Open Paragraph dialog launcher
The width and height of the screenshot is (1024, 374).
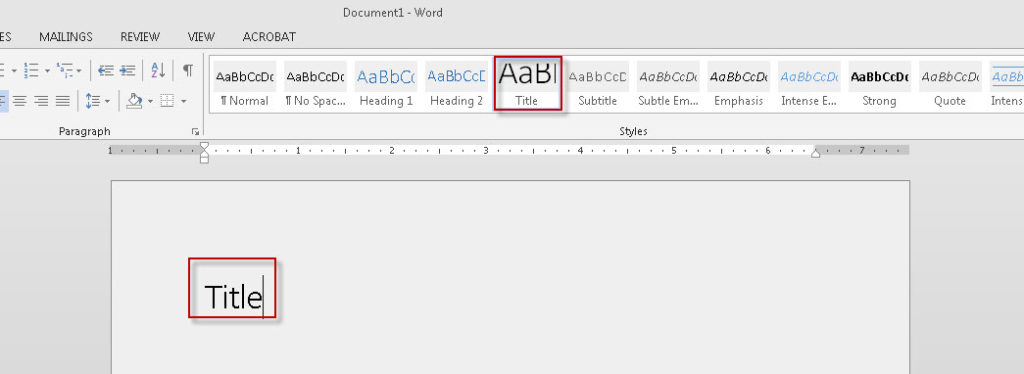195,132
